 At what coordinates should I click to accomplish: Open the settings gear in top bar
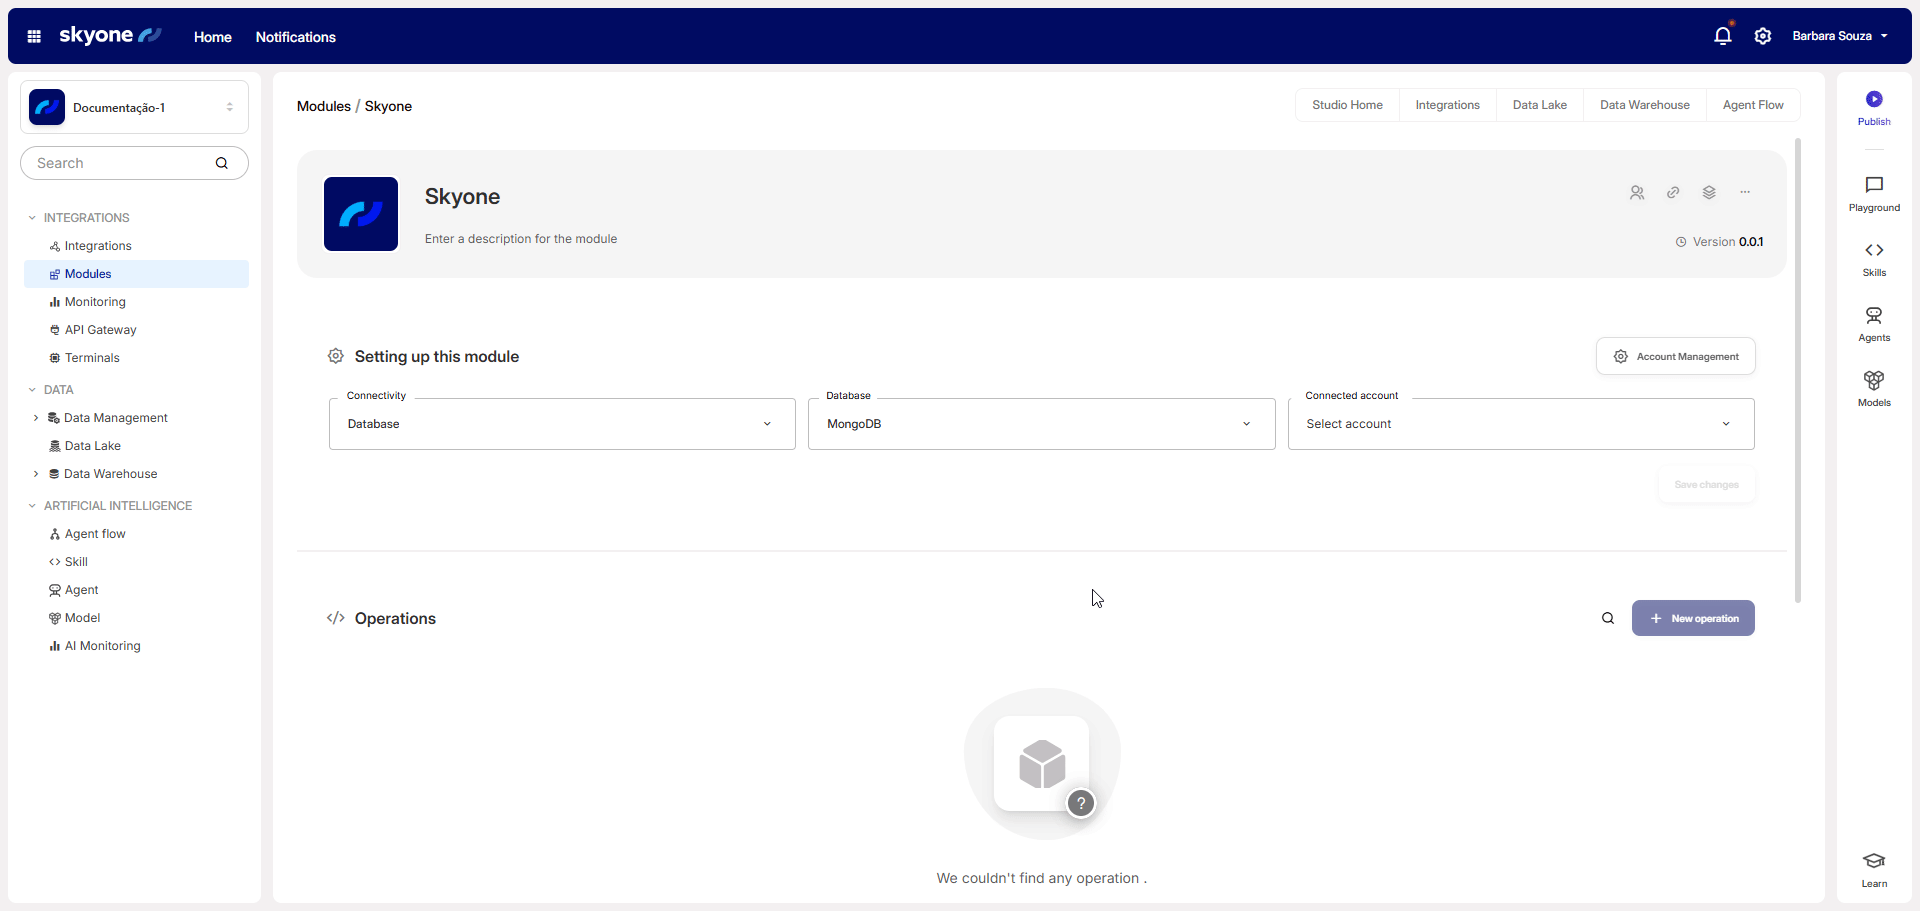(1763, 36)
